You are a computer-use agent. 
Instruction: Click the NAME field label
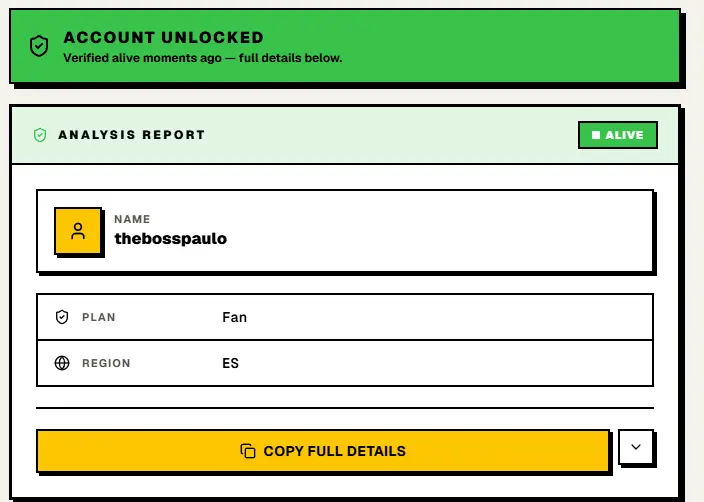(132, 219)
